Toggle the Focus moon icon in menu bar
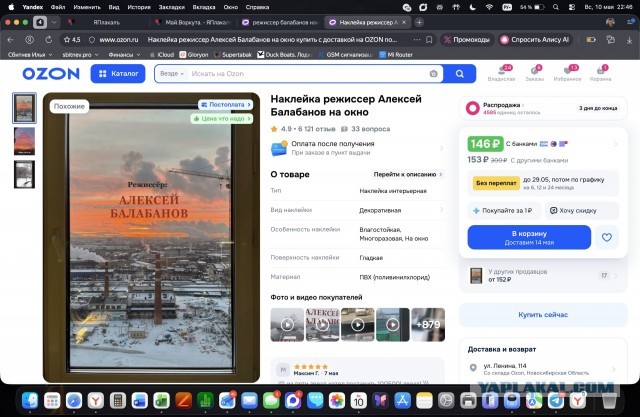Screen dimensions: 640x417 click(473, 7)
